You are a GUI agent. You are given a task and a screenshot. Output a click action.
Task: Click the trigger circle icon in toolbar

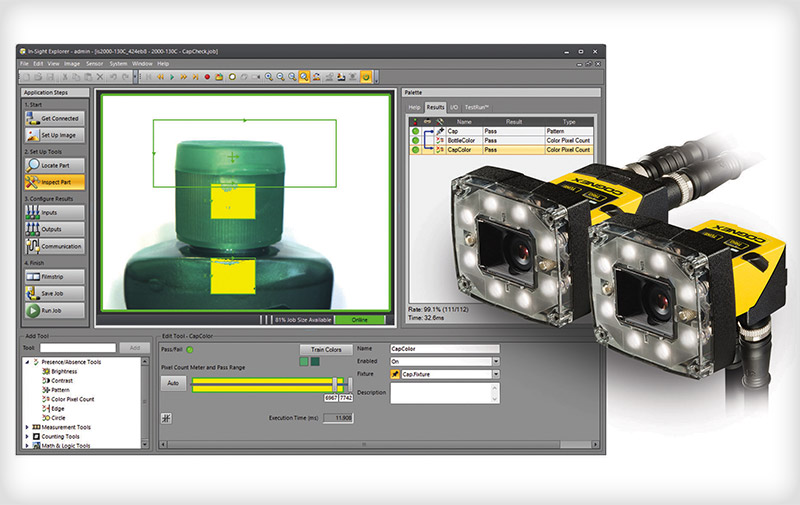click(x=232, y=77)
